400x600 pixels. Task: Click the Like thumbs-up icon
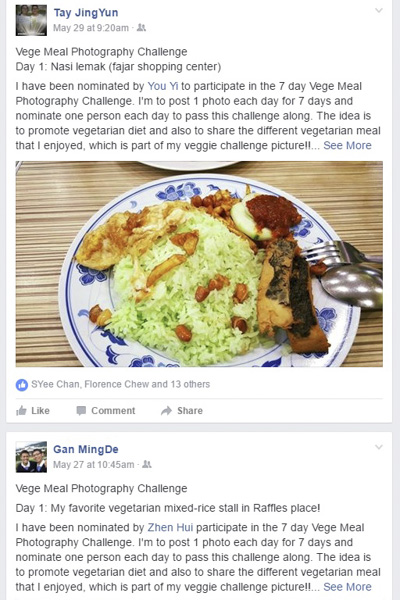click(21, 411)
